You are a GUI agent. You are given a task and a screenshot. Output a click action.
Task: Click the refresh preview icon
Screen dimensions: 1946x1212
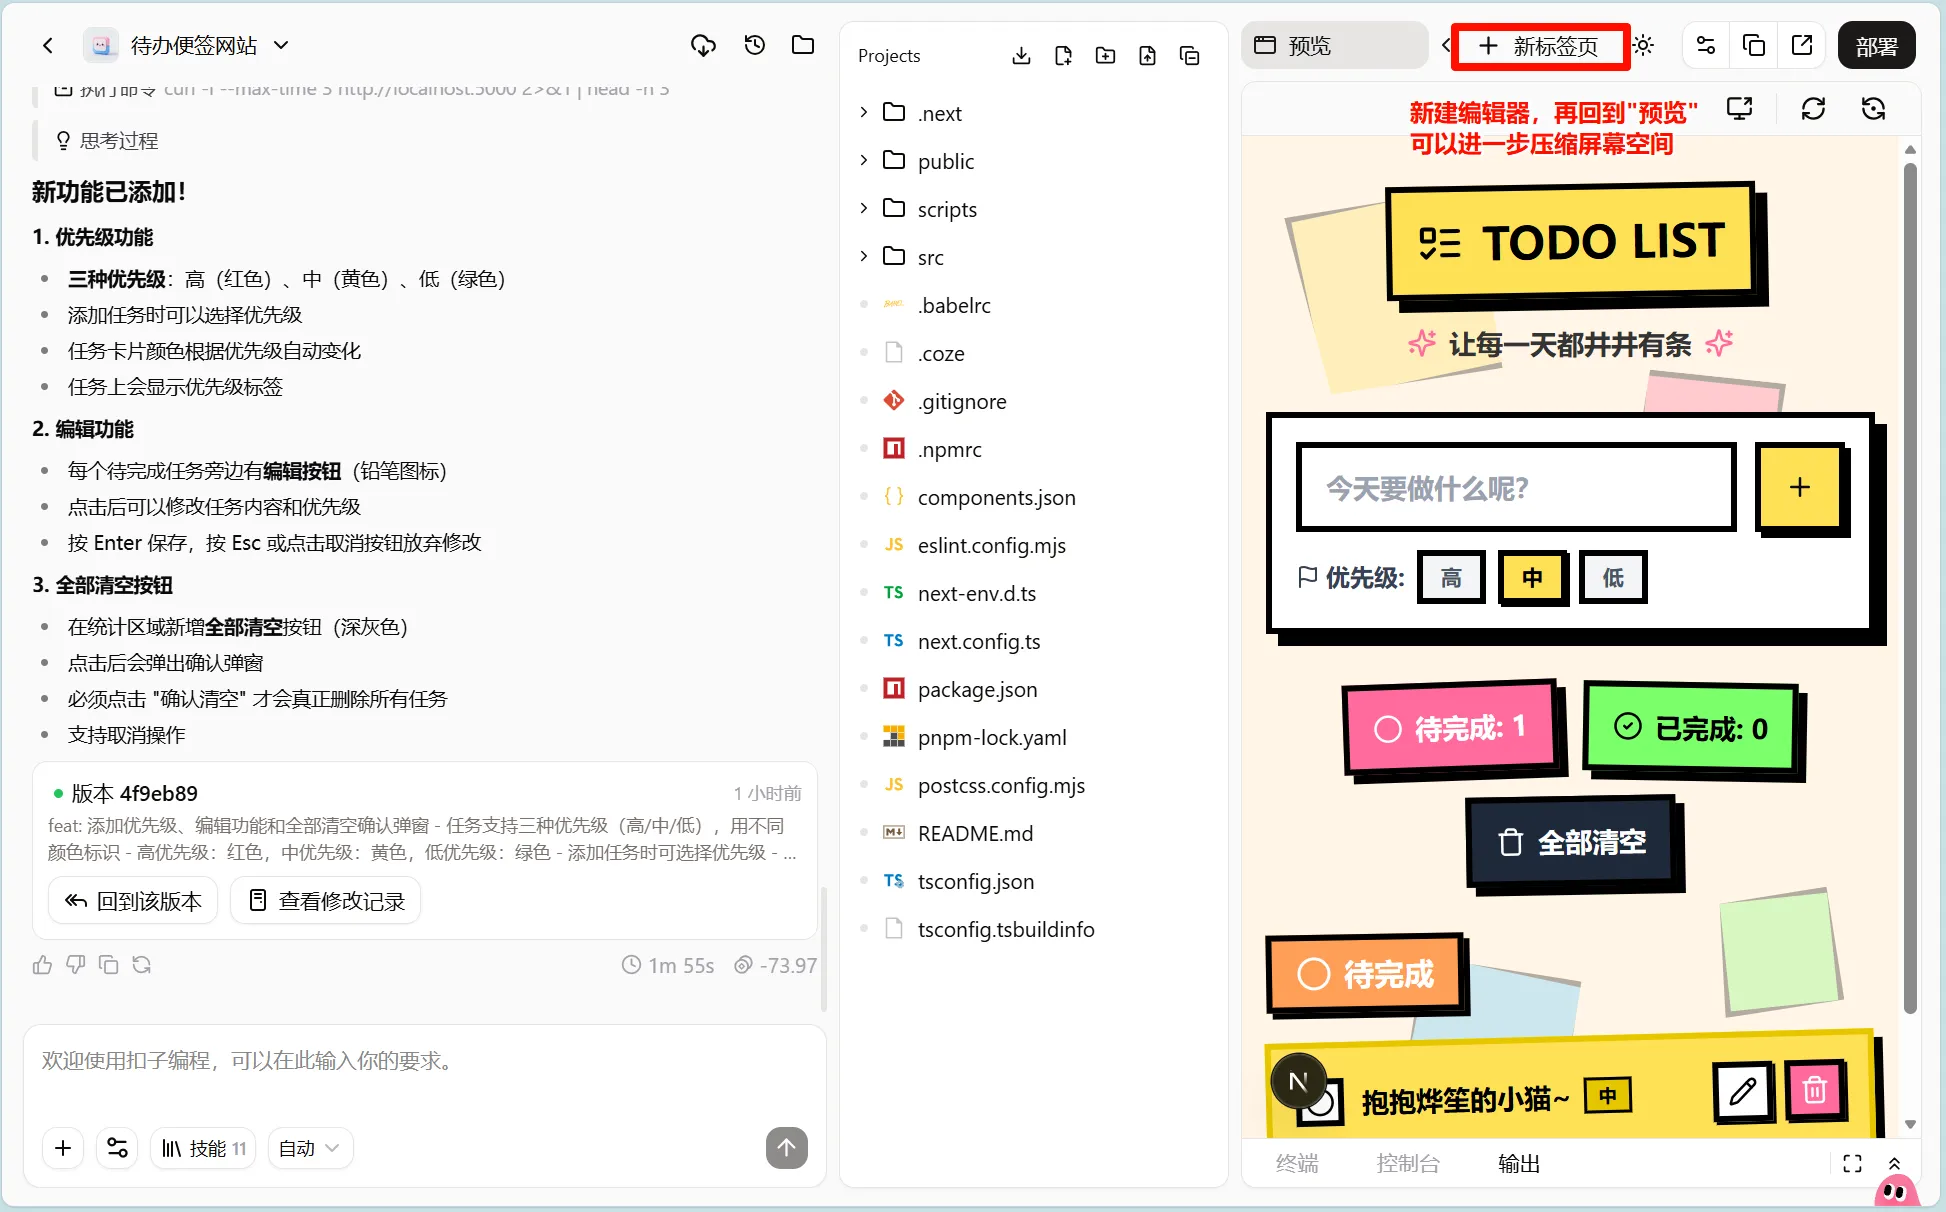(x=1813, y=109)
